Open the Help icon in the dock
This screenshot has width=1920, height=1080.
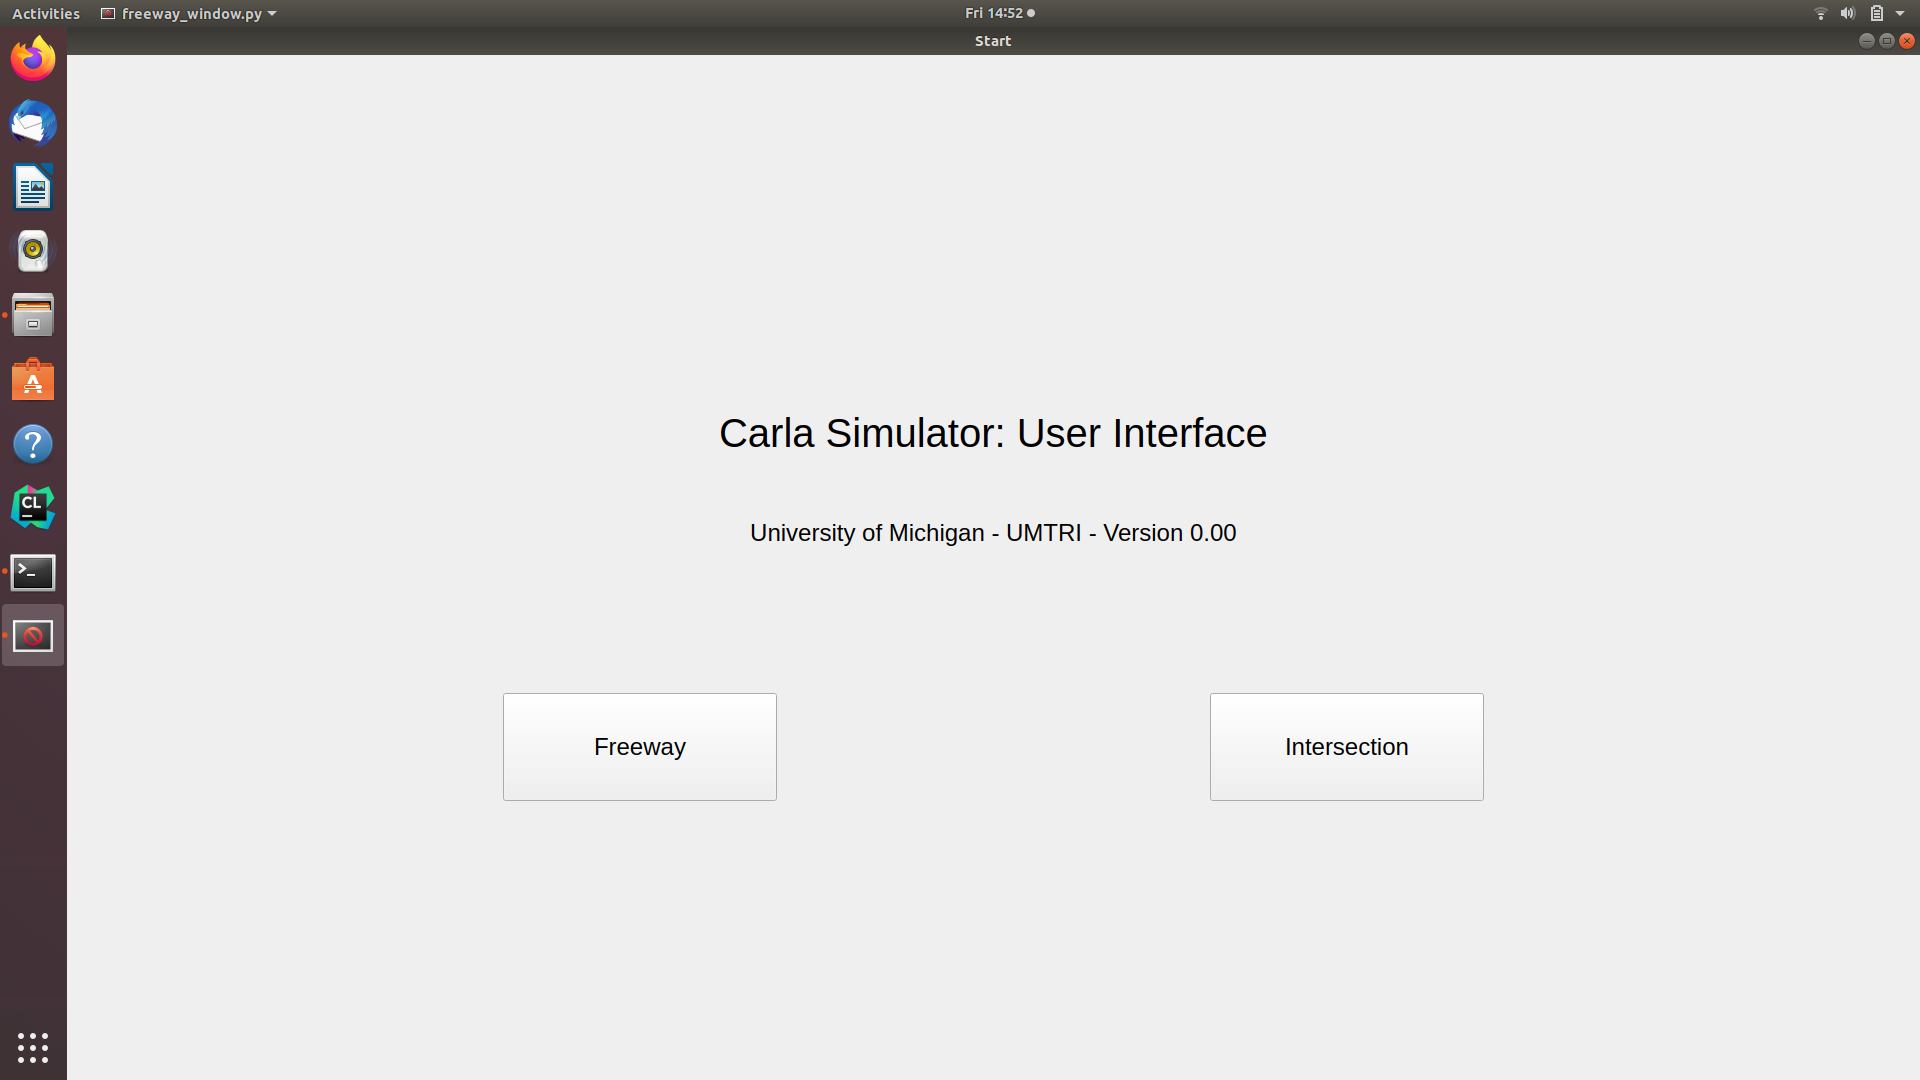(x=33, y=444)
